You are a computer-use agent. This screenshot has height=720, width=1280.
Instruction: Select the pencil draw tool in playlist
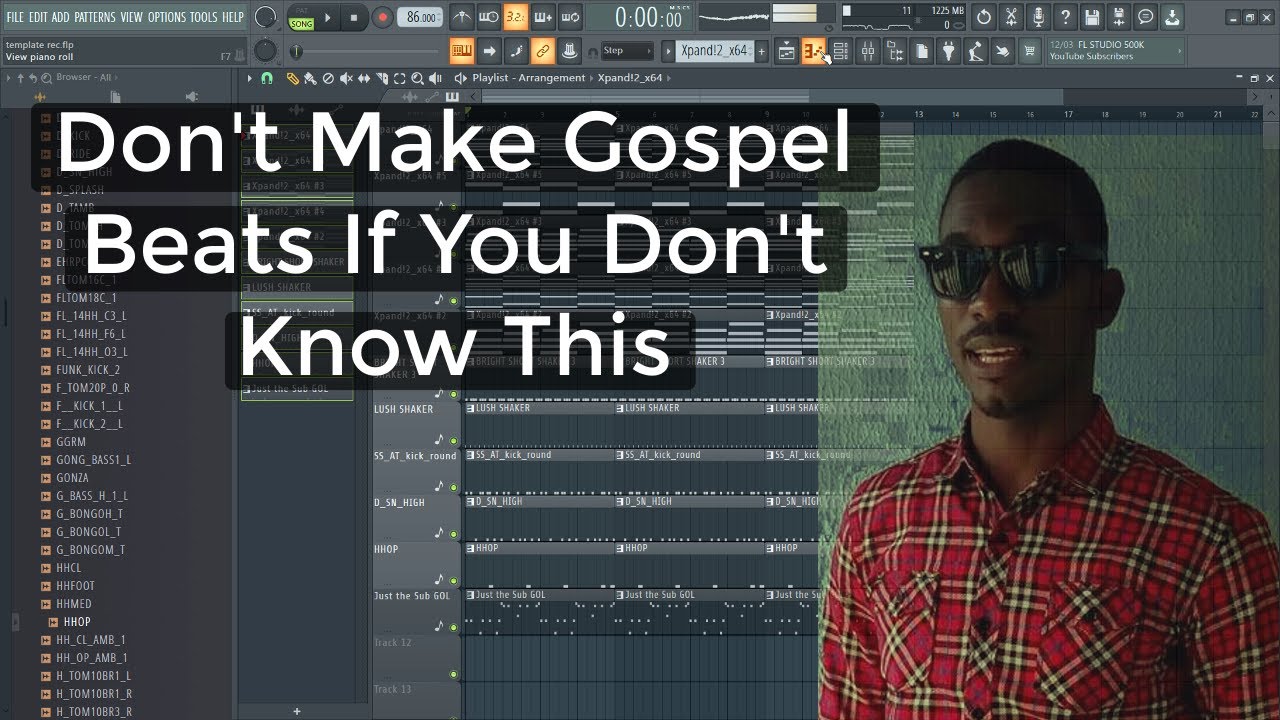(x=293, y=78)
